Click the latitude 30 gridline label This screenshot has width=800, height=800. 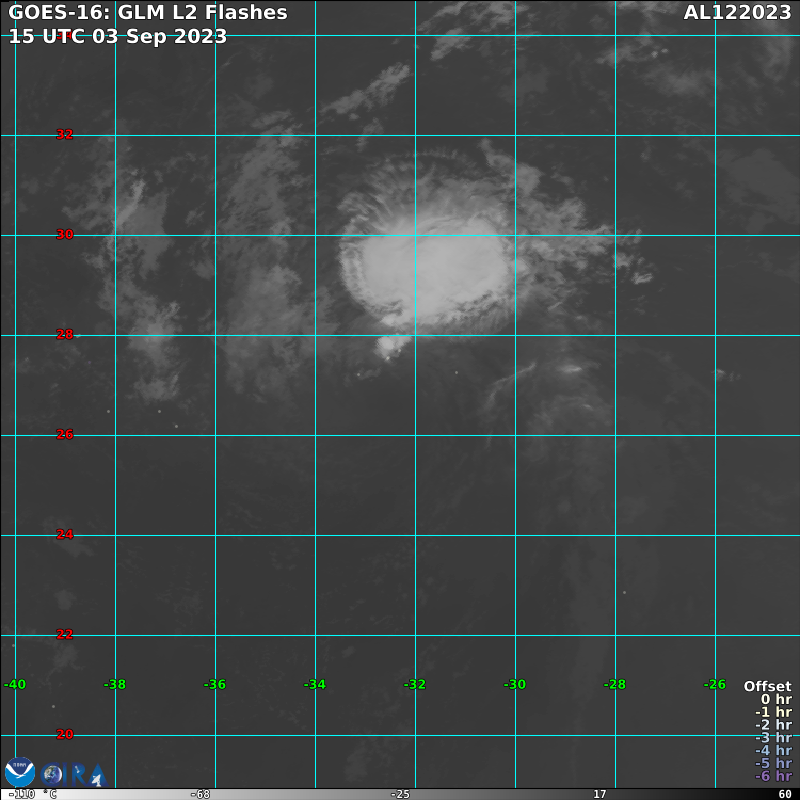[65, 235]
